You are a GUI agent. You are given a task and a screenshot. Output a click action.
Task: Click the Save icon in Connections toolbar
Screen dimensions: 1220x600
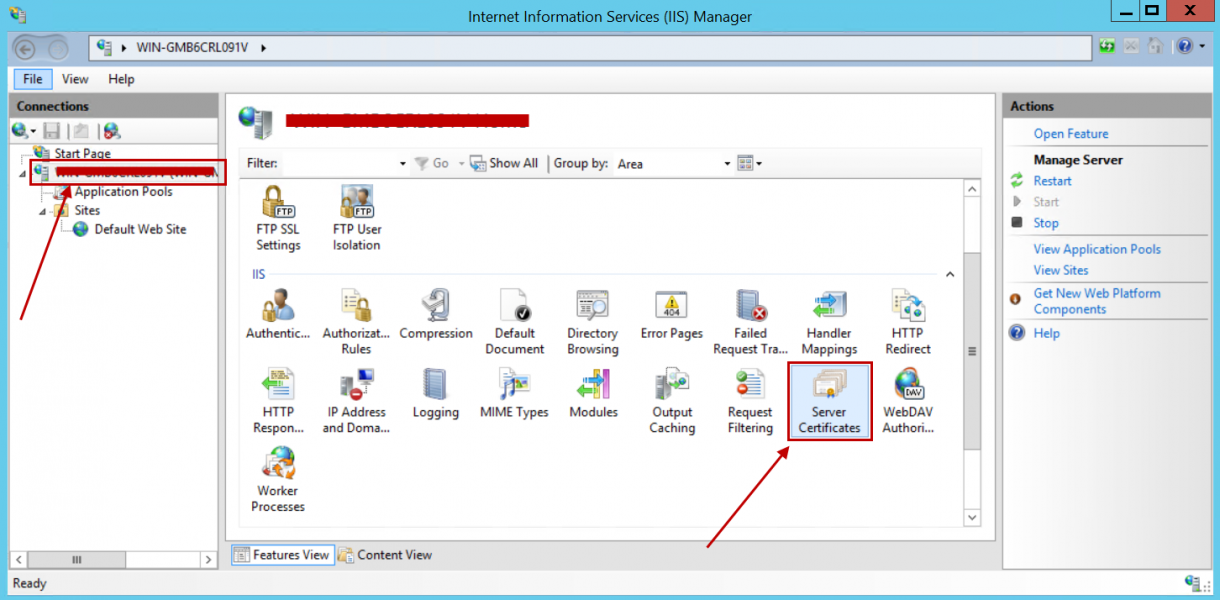(x=52, y=131)
